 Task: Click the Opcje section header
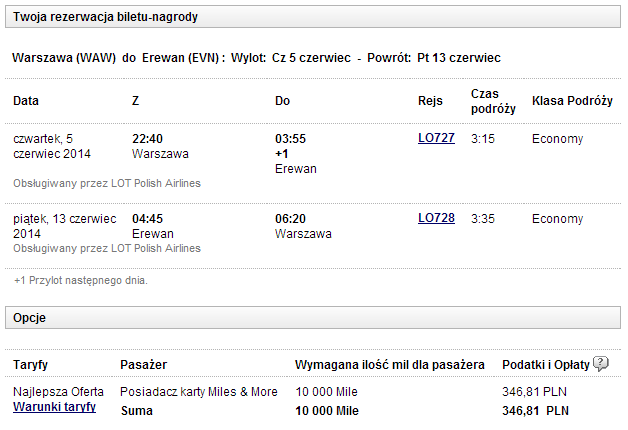pyautogui.click(x=31, y=317)
